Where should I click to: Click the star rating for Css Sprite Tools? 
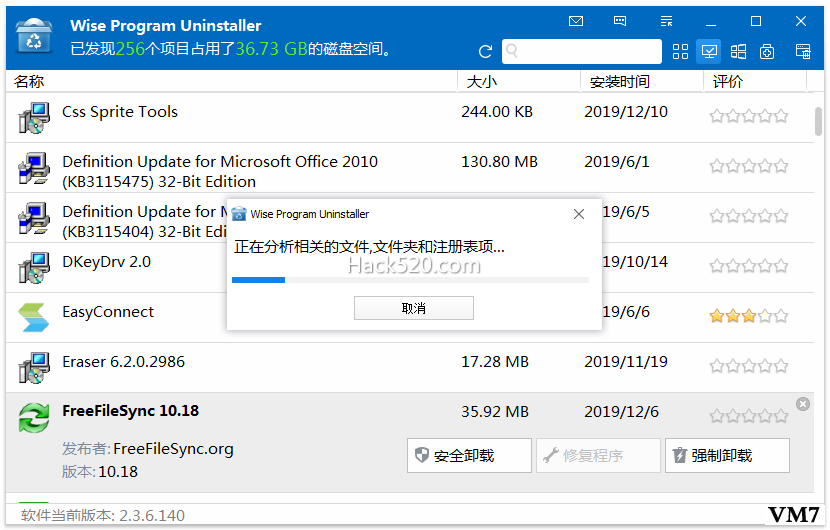(748, 116)
